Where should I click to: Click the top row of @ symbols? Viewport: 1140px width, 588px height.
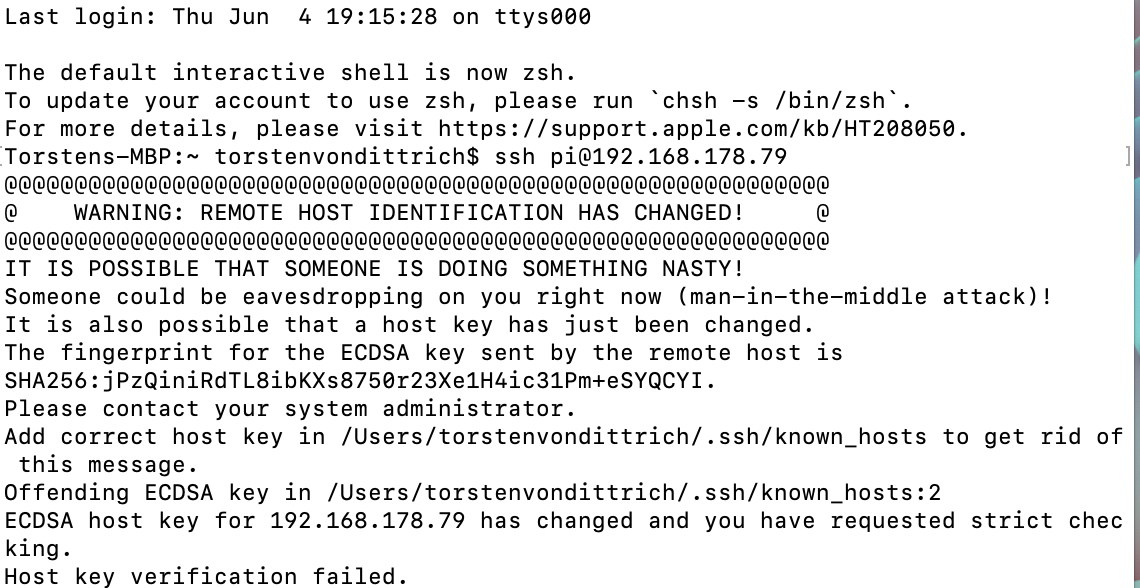coord(417,185)
